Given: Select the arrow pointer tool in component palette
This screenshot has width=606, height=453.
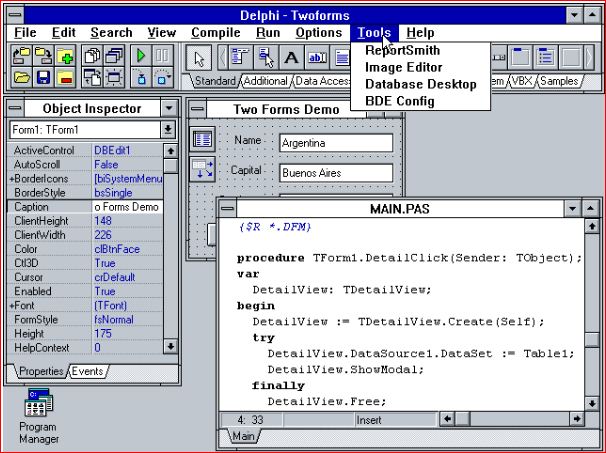Looking at the screenshot, I should tap(199, 57).
